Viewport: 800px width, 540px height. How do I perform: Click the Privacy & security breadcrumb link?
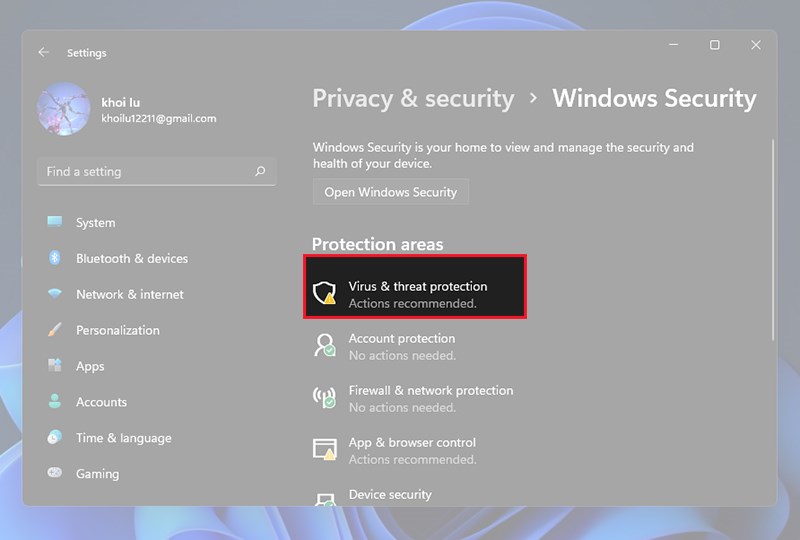(413, 99)
